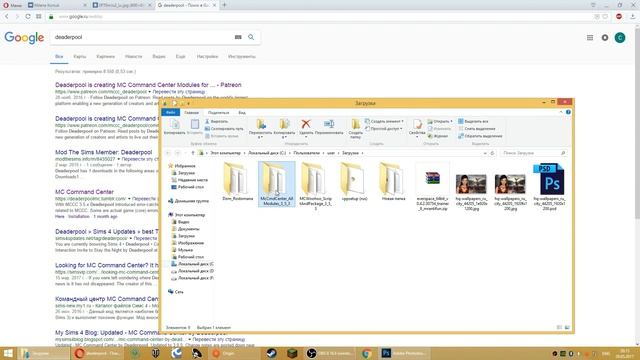Image resolution: width=640 pixels, height=360 pixels.
Task: Open the Новости (News) search tab
Action: 133,56
